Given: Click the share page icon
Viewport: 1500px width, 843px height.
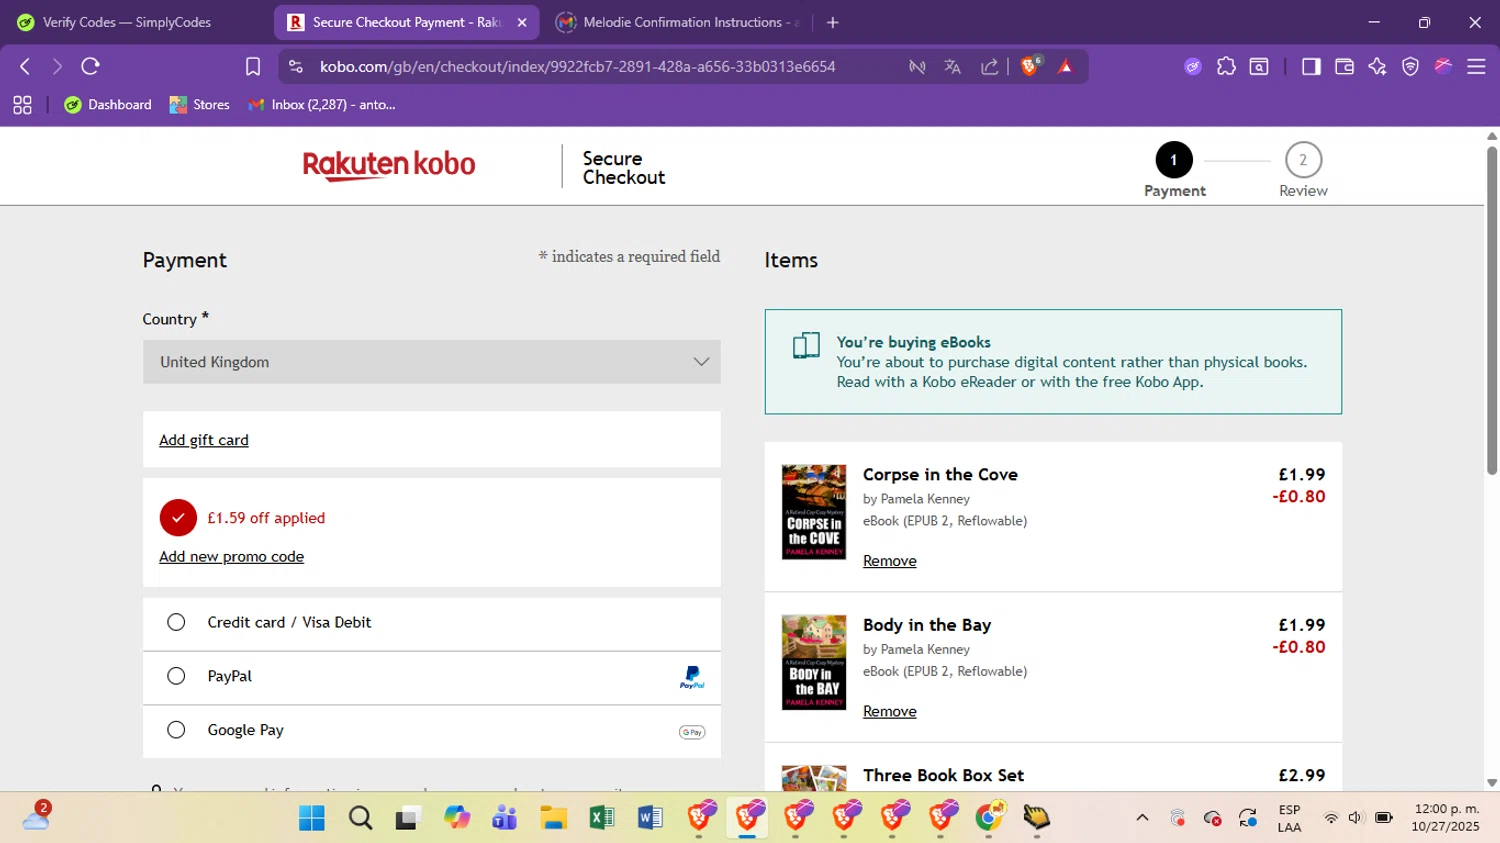Looking at the screenshot, I should pos(989,67).
